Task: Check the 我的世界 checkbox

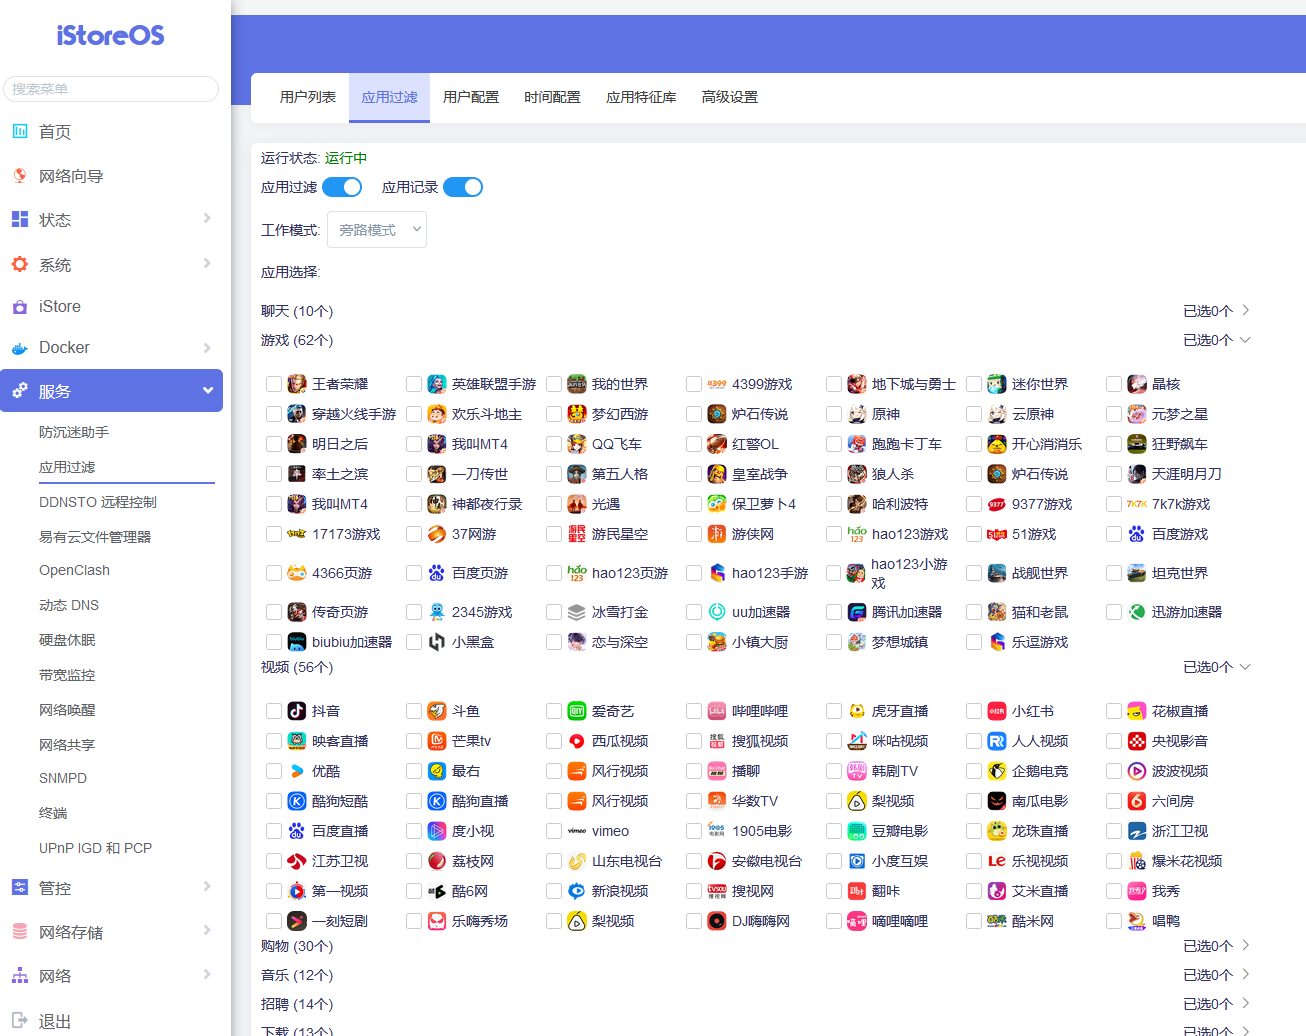Action: tap(554, 384)
